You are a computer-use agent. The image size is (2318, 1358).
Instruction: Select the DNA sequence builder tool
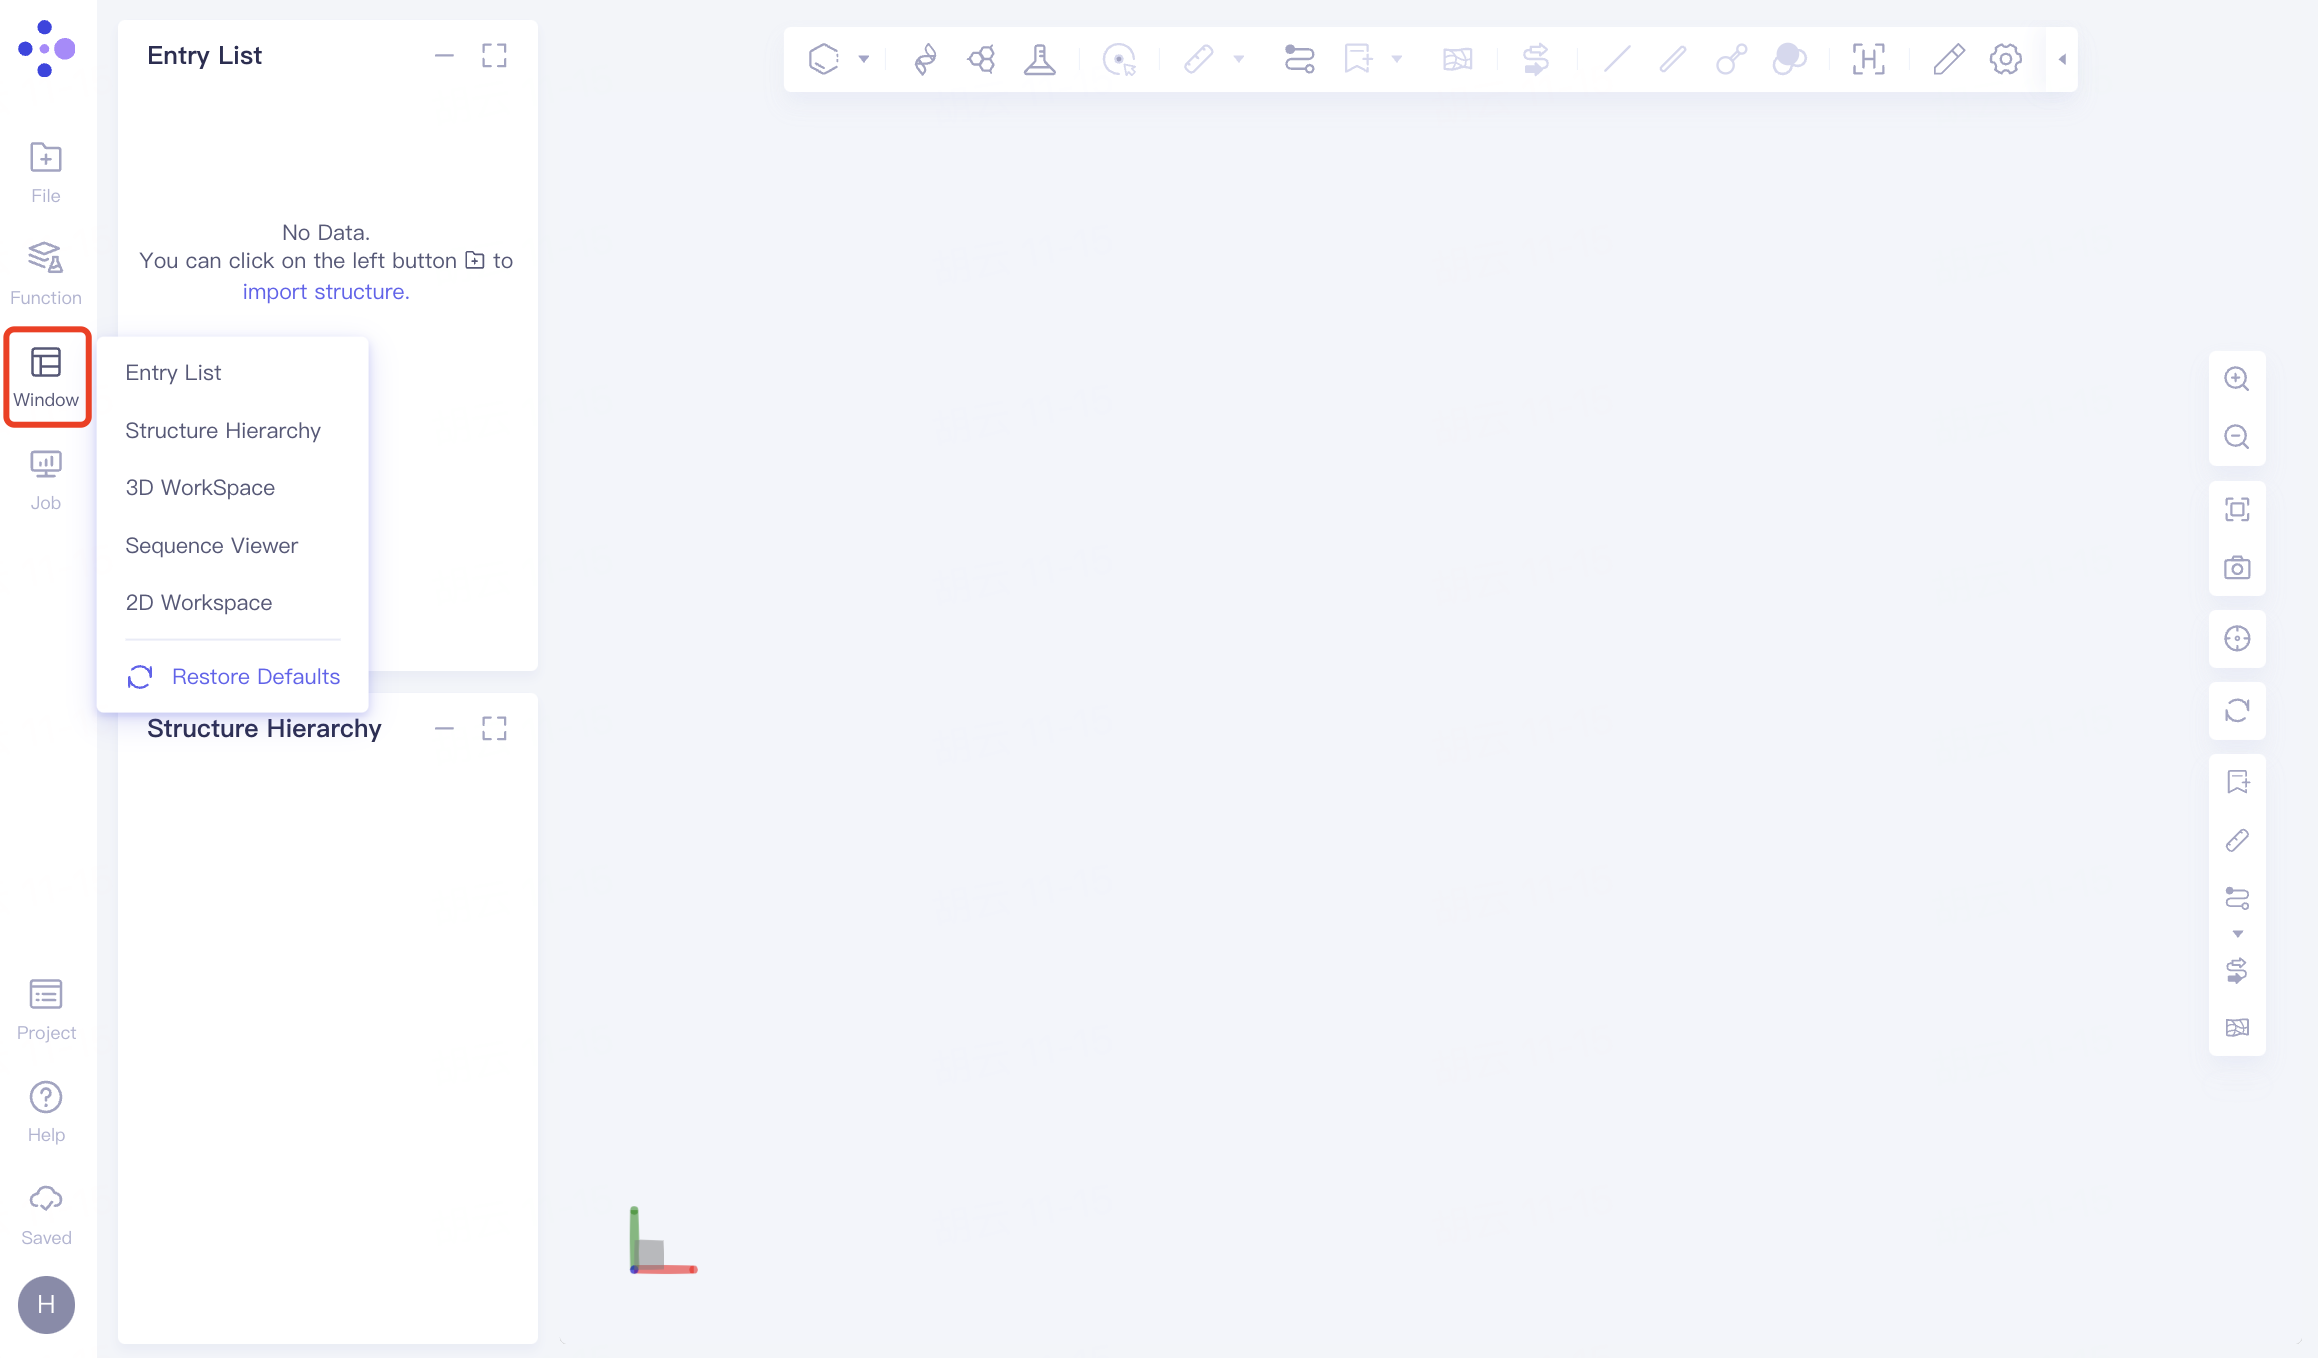click(925, 58)
